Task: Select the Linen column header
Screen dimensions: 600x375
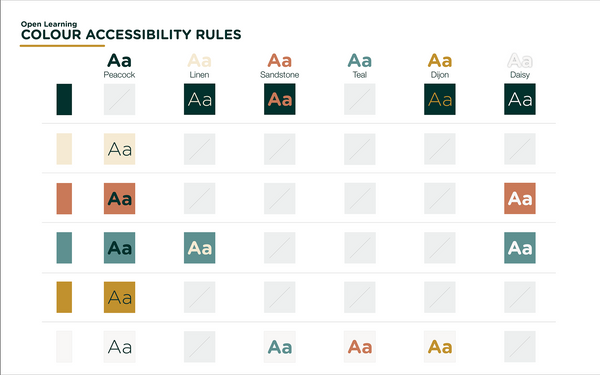Action: pos(199,66)
